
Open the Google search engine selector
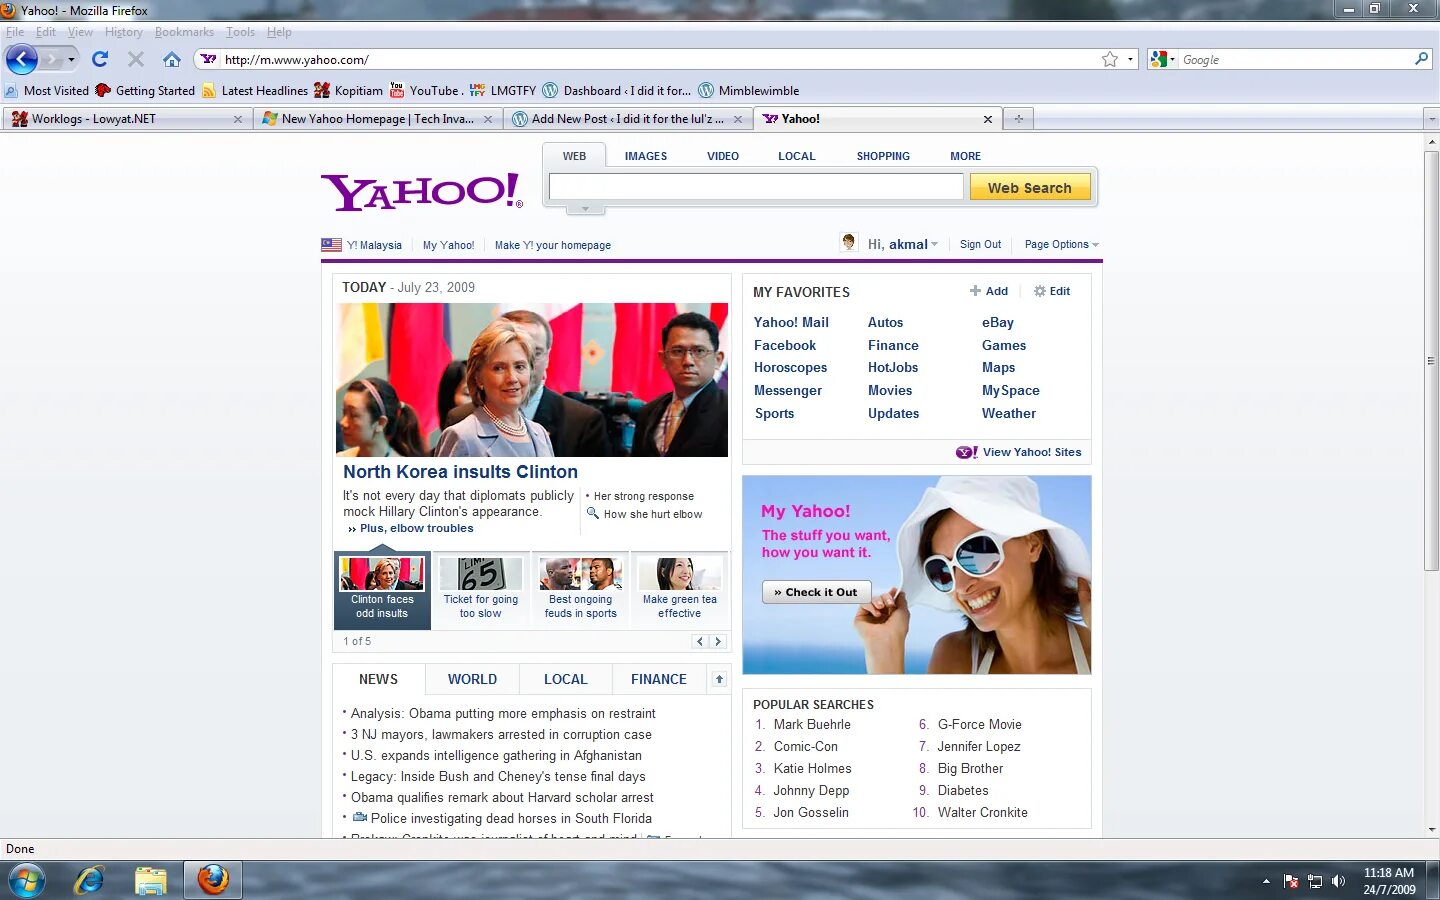pyautogui.click(x=1163, y=59)
